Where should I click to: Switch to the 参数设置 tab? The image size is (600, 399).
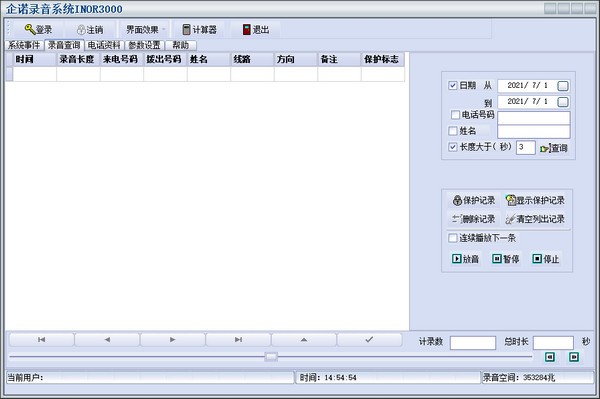coord(144,45)
